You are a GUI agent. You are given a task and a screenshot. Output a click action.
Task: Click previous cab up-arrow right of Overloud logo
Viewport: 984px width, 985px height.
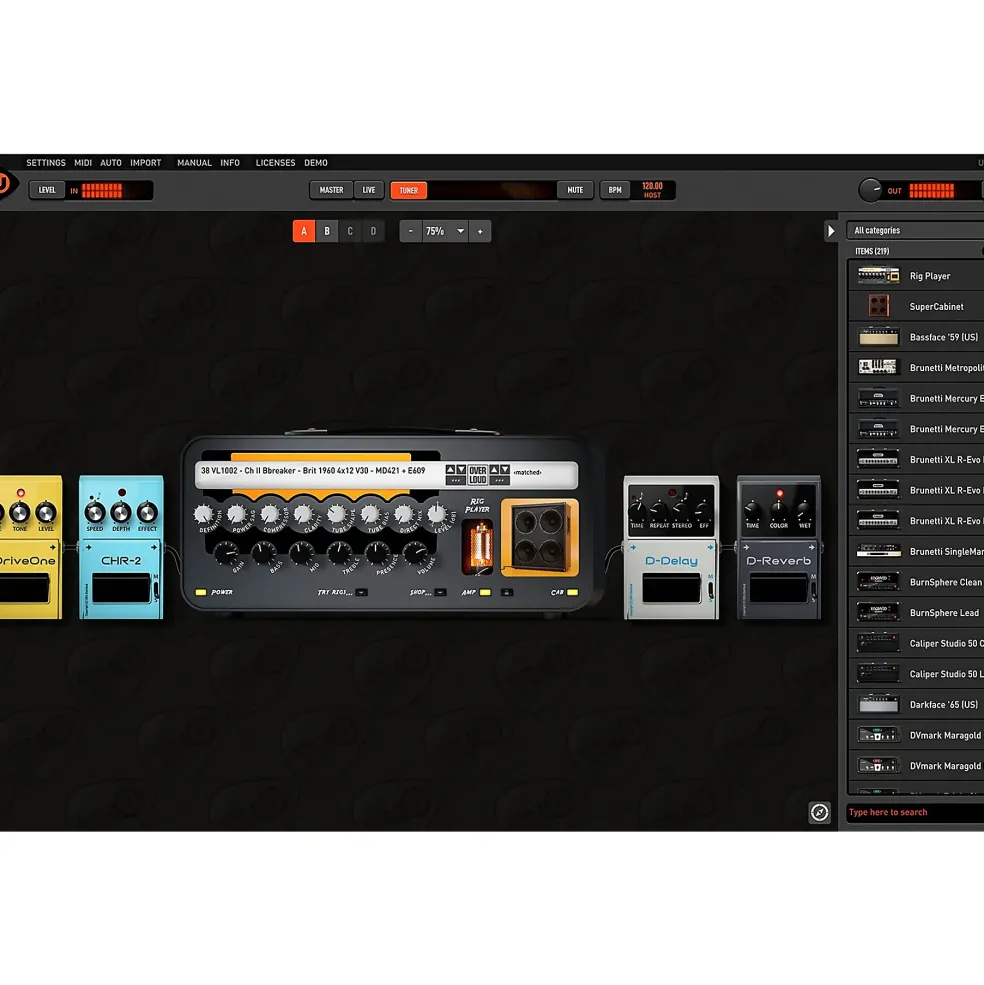pos(494,470)
